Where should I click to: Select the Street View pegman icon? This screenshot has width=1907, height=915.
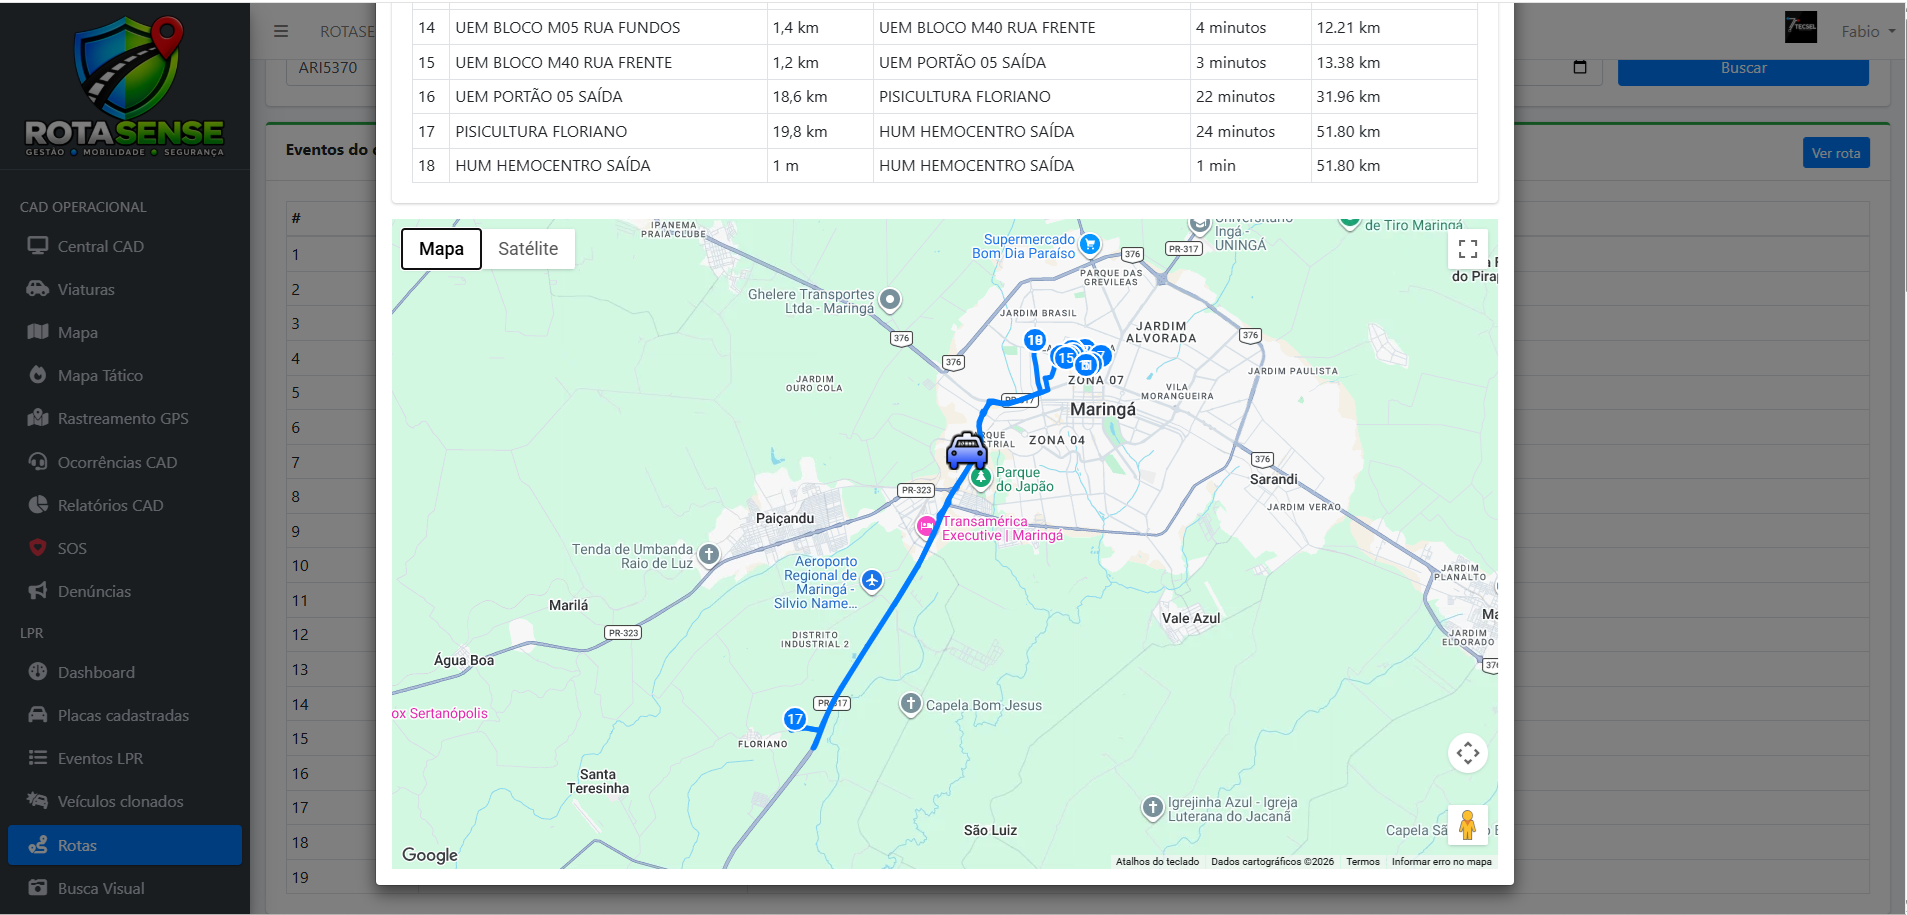tap(1467, 825)
